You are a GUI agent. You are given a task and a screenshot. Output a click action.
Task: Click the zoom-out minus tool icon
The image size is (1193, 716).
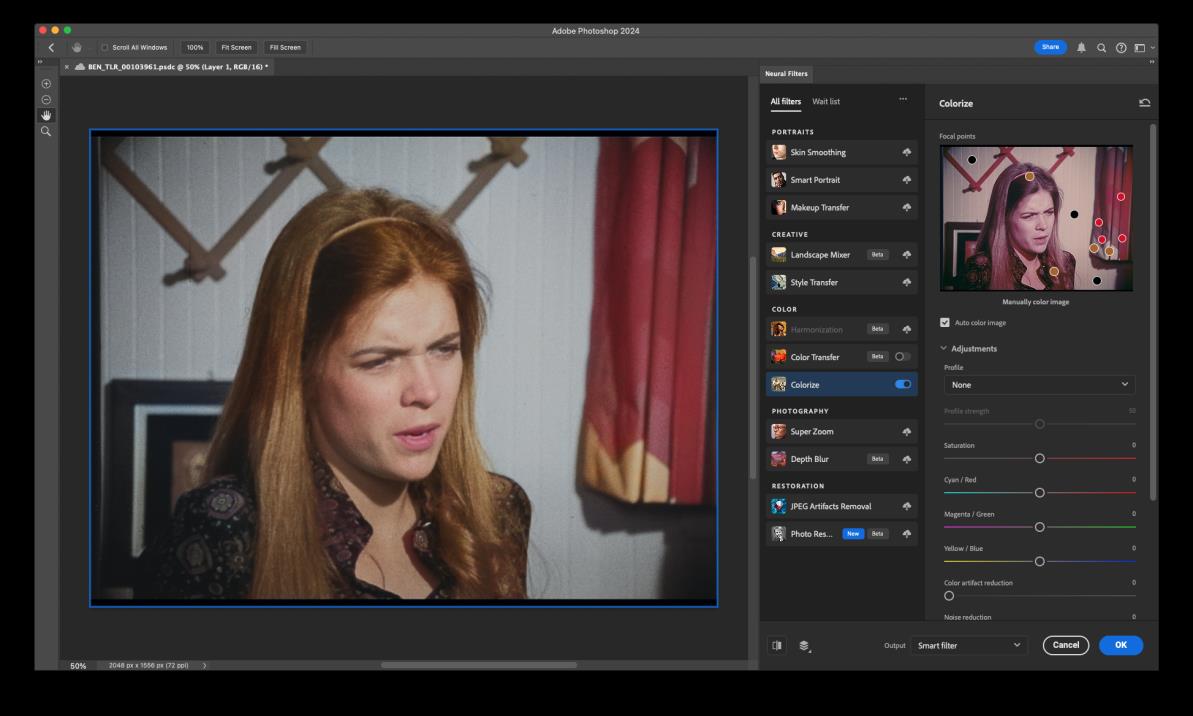coord(46,100)
